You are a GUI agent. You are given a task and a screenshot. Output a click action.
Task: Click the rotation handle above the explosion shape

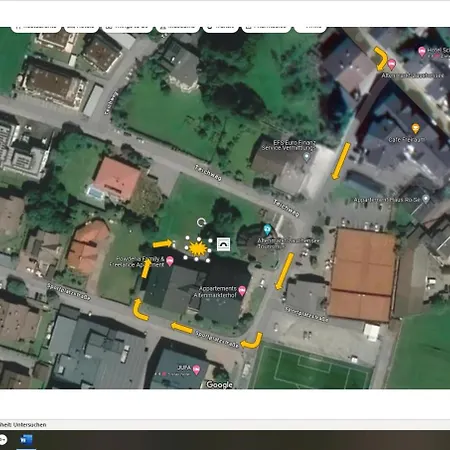(x=201, y=222)
